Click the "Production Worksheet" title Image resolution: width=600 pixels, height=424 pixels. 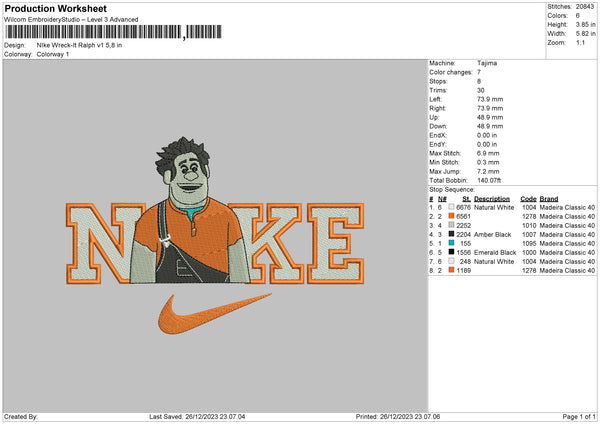[55, 8]
